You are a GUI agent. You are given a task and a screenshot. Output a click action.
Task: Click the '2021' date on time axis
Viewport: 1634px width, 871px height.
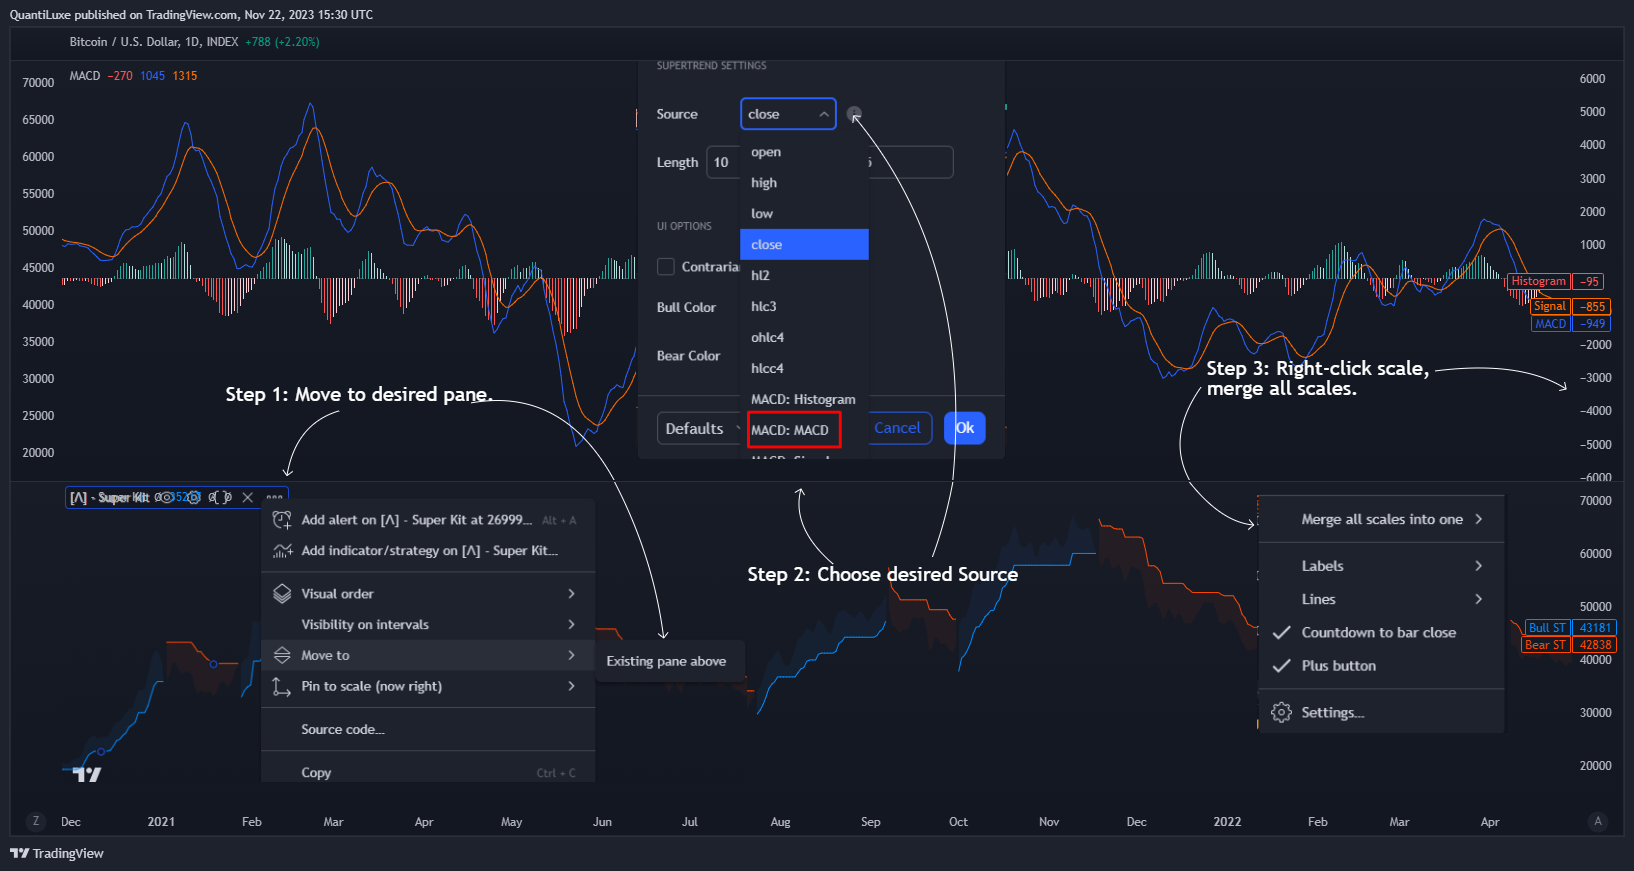[161, 822]
